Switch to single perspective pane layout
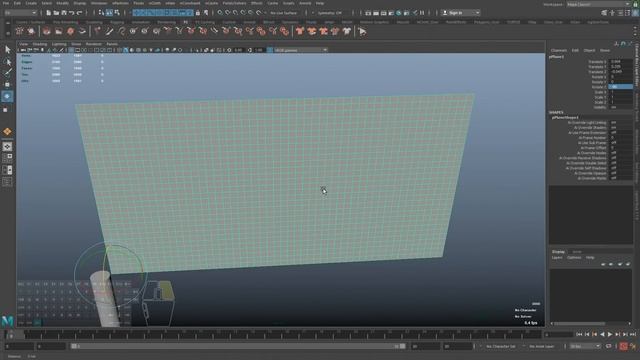640x360 pixels. point(7,147)
